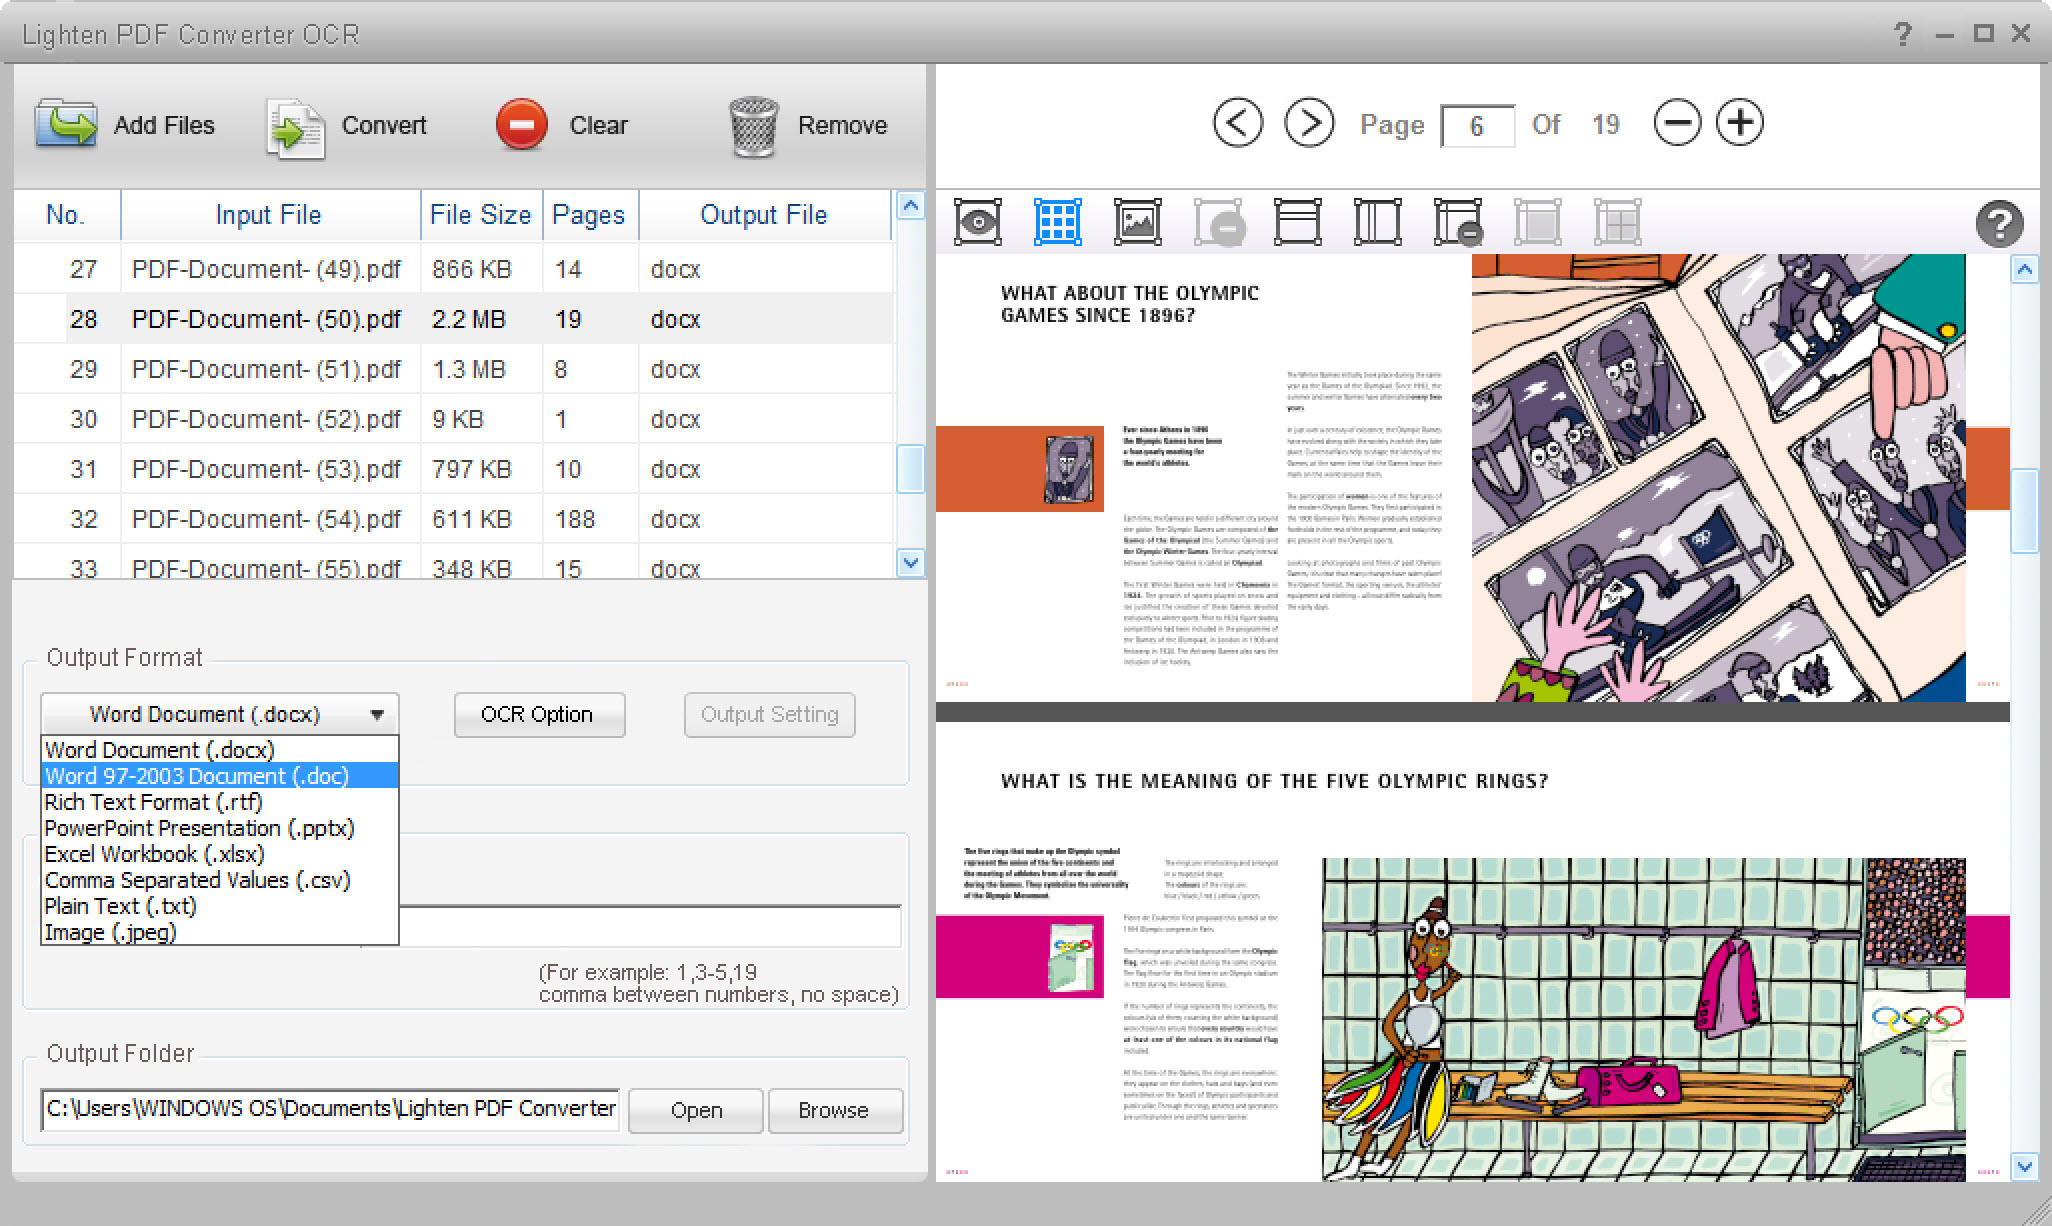Zoom out with minus circle
The width and height of the screenshot is (2052, 1226).
click(1677, 124)
